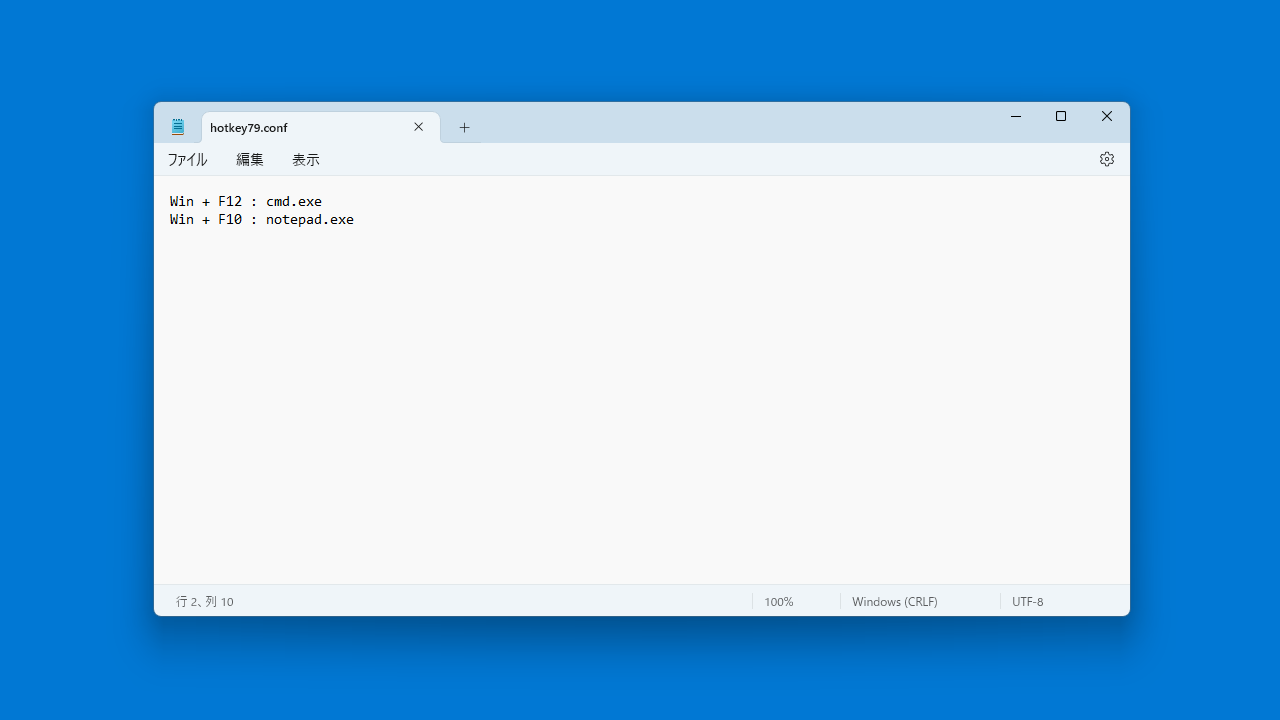Click the Notepad app icon in title bar

coord(178,127)
